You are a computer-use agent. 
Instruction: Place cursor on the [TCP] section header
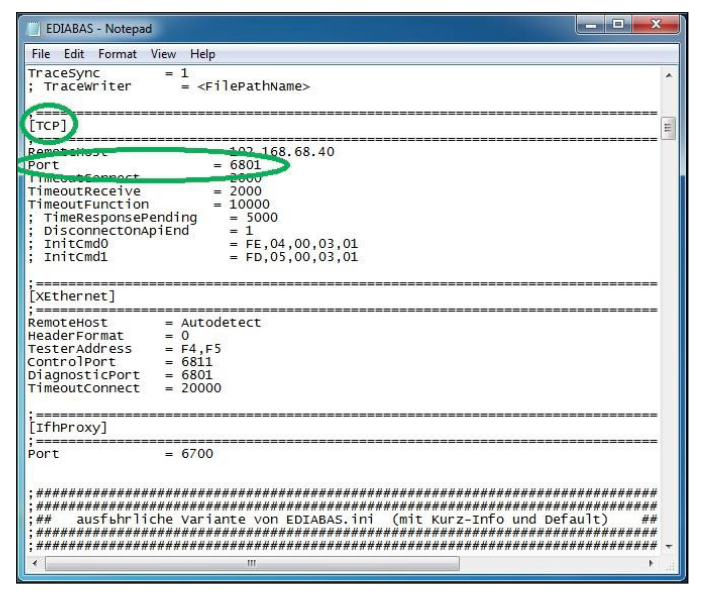tap(47, 125)
